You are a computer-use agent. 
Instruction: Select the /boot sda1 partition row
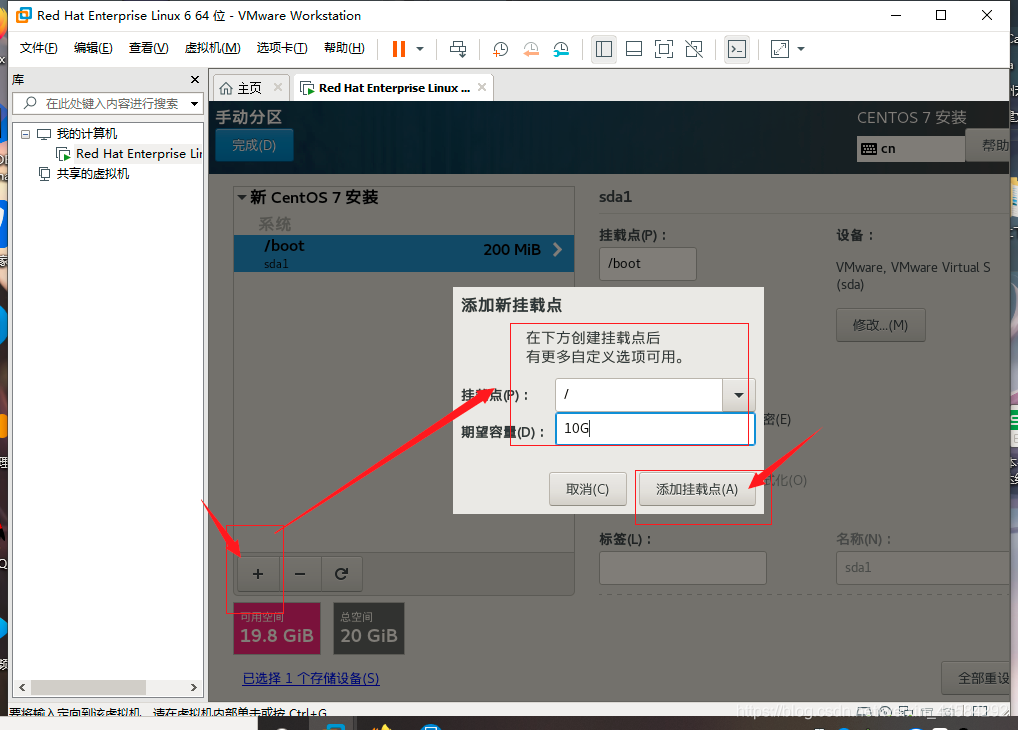coord(404,253)
